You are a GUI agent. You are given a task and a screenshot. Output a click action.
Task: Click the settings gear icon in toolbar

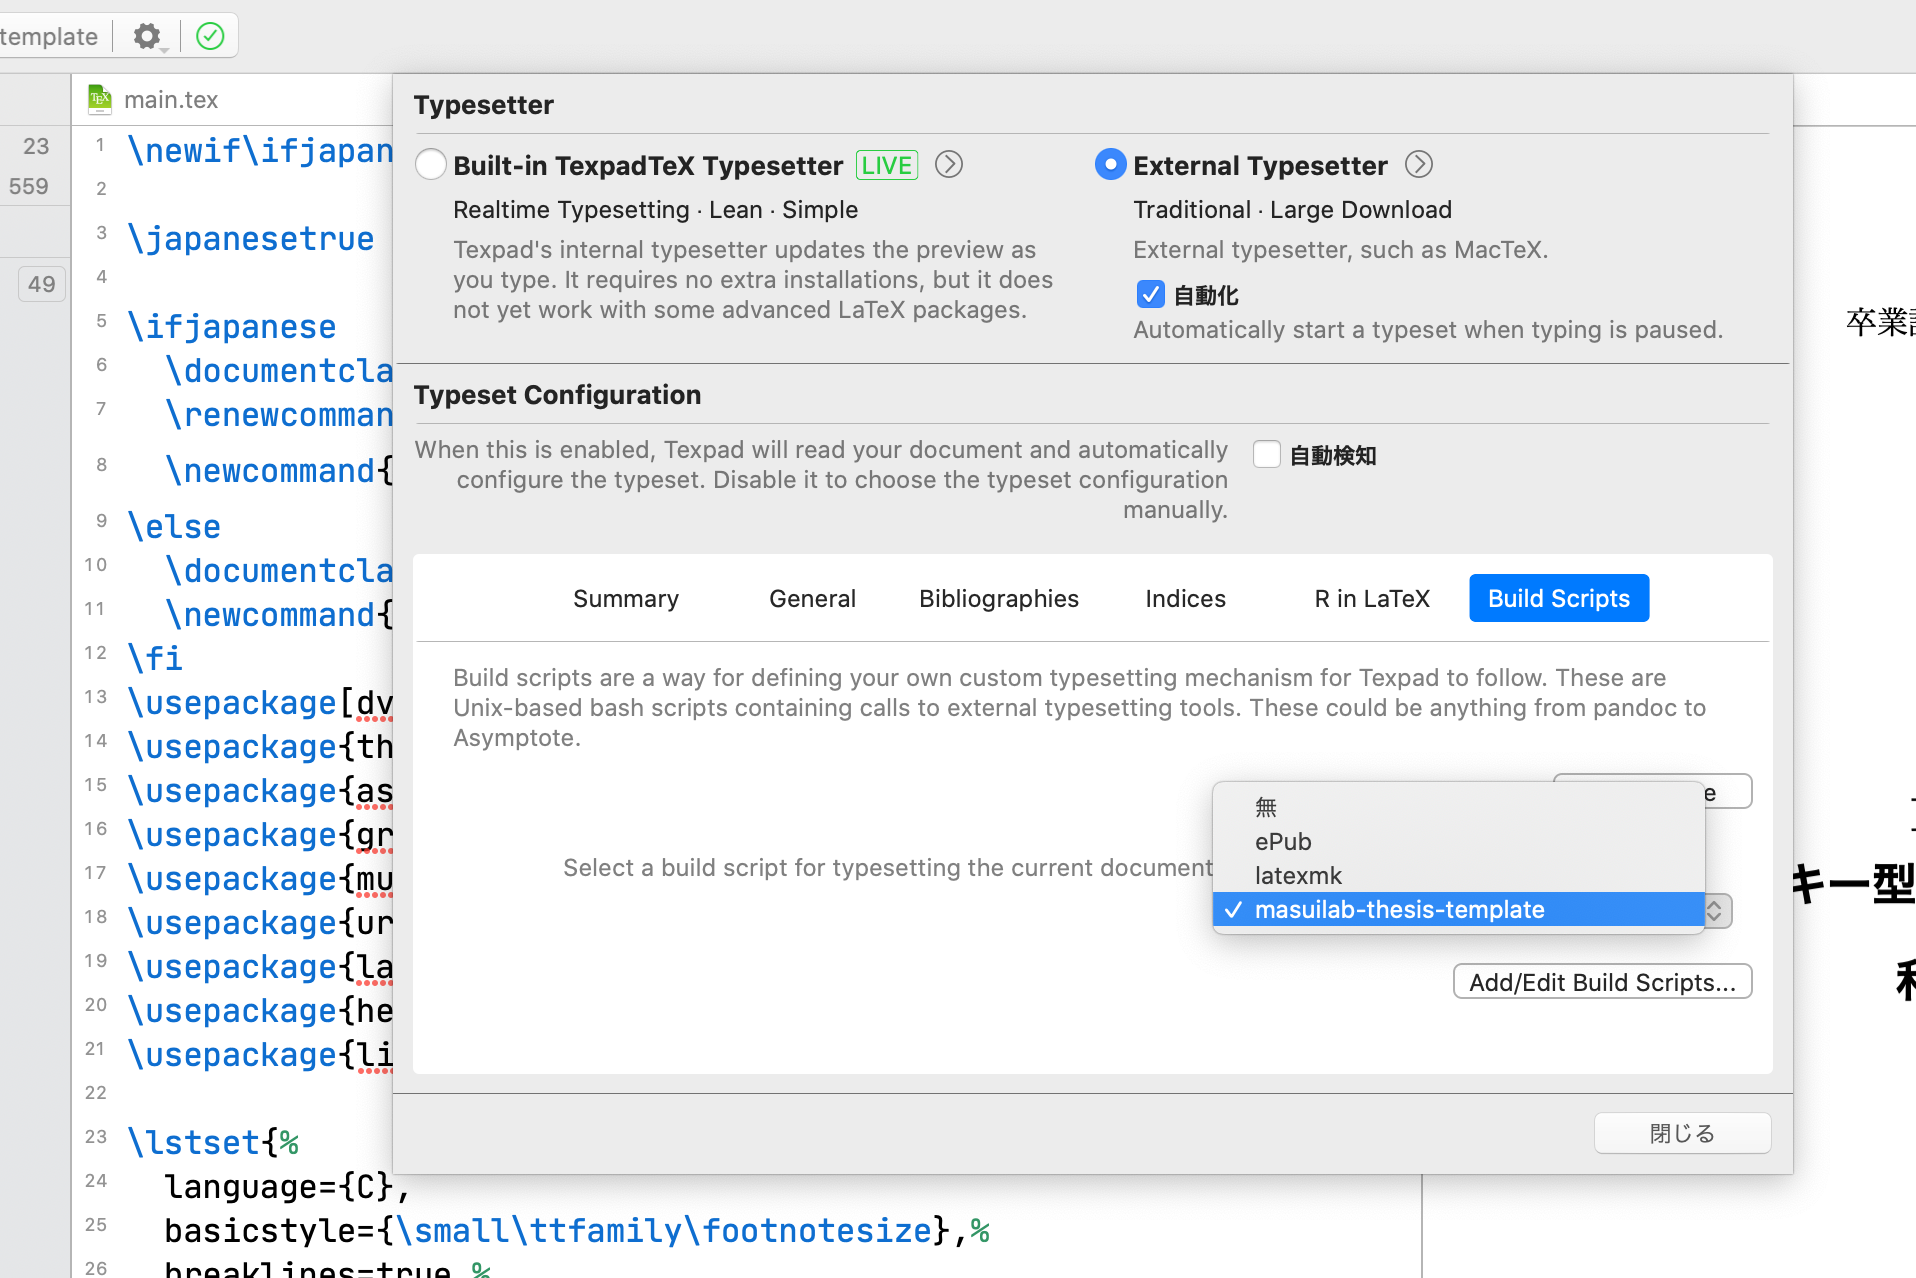147,37
